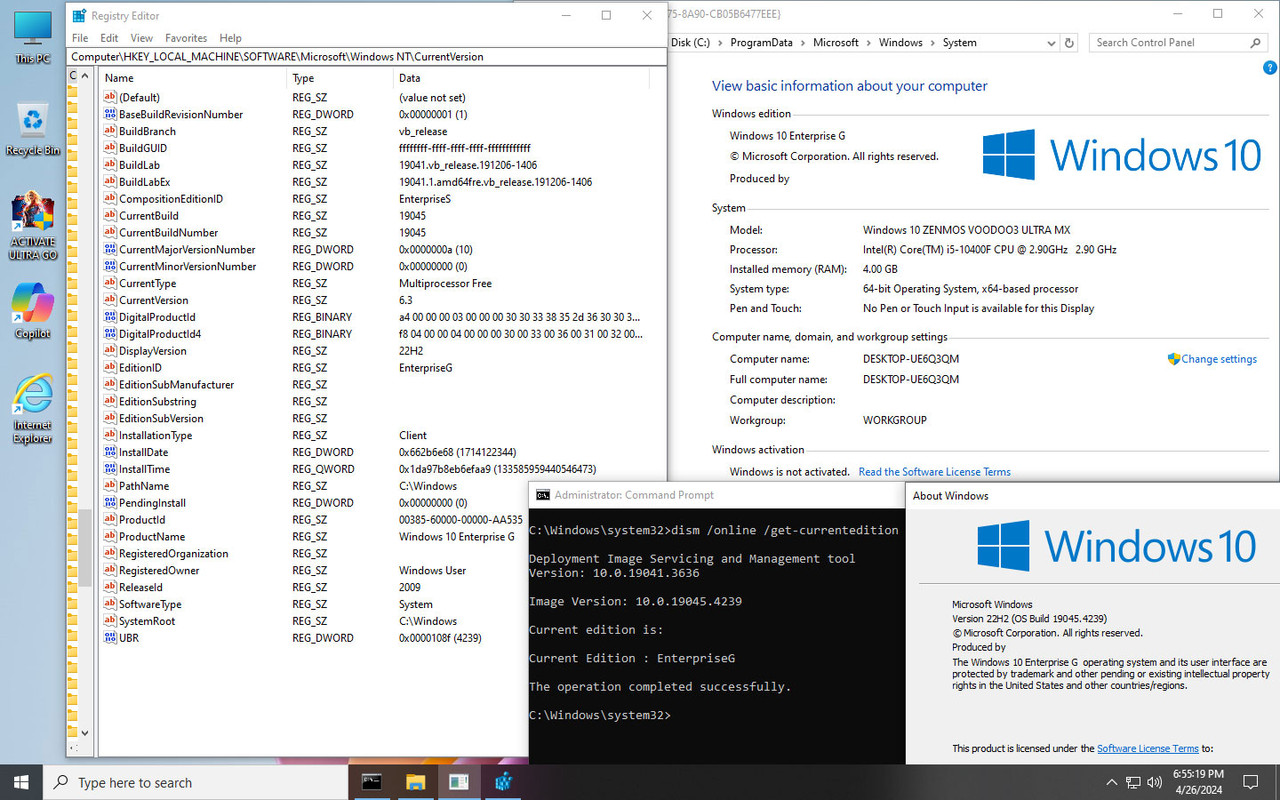Click refresh button in System address bar
The image size is (1280, 800).
1069,43
